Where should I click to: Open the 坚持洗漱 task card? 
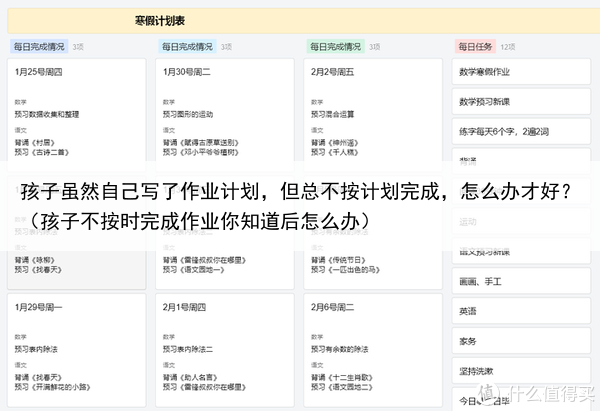(519, 369)
